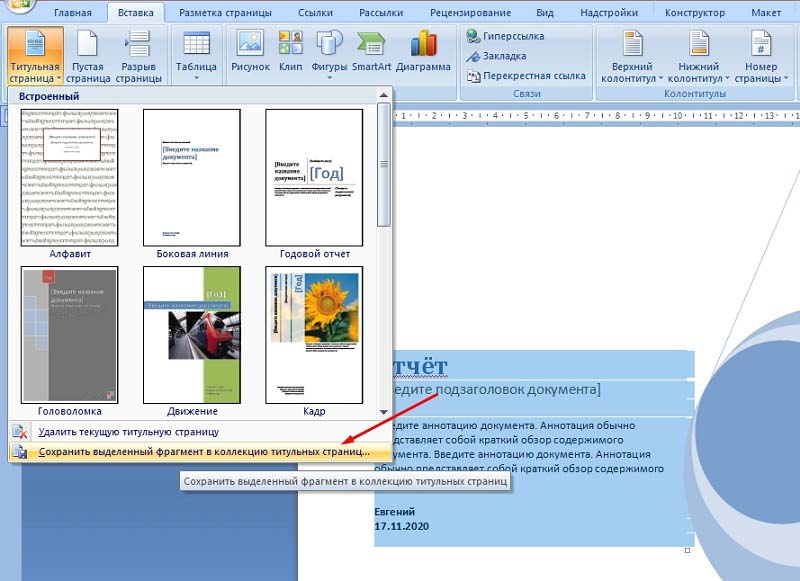Open the Таблица insert menu
The width and height of the screenshot is (800, 581).
[196, 56]
